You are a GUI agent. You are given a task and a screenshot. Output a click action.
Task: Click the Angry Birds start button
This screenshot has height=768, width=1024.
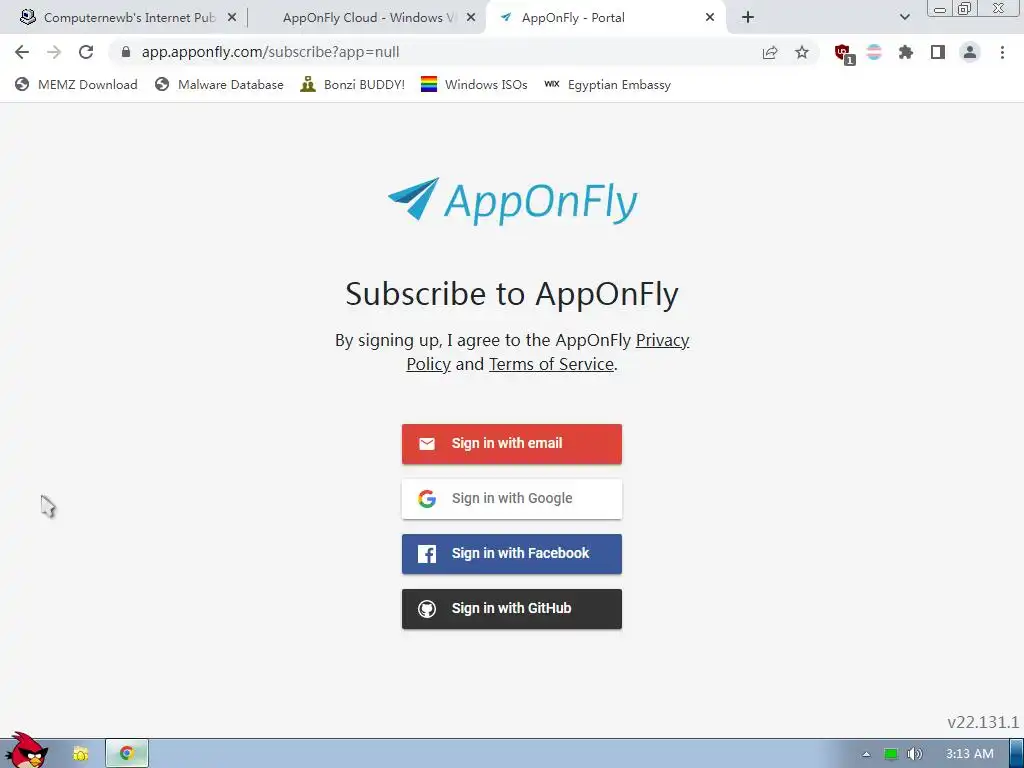pos(26,750)
